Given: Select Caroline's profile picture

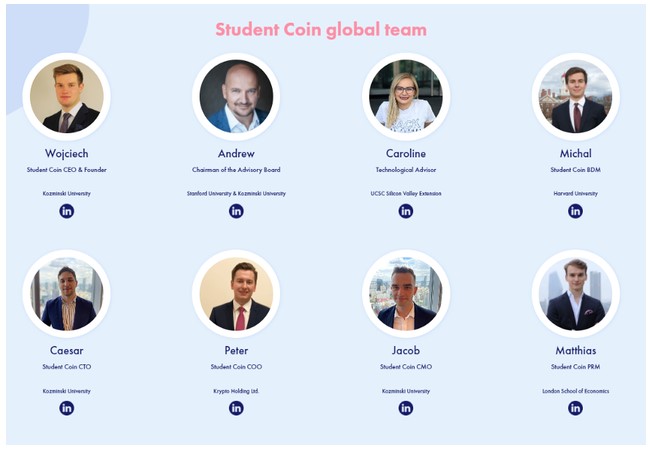Looking at the screenshot, I should click(406, 96).
